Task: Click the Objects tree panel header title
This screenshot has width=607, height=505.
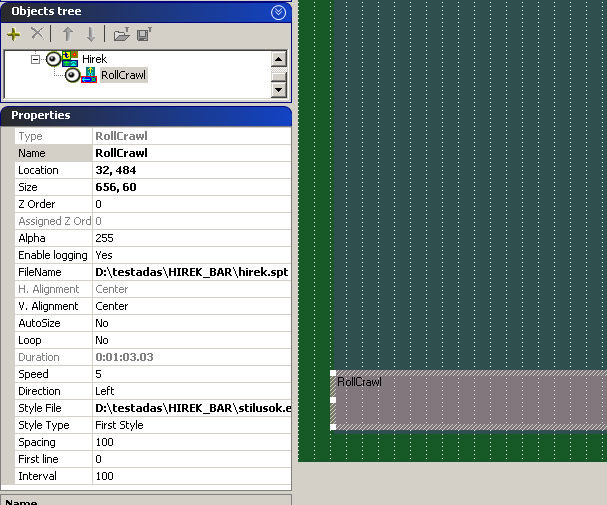Action: pyautogui.click(x=46, y=11)
